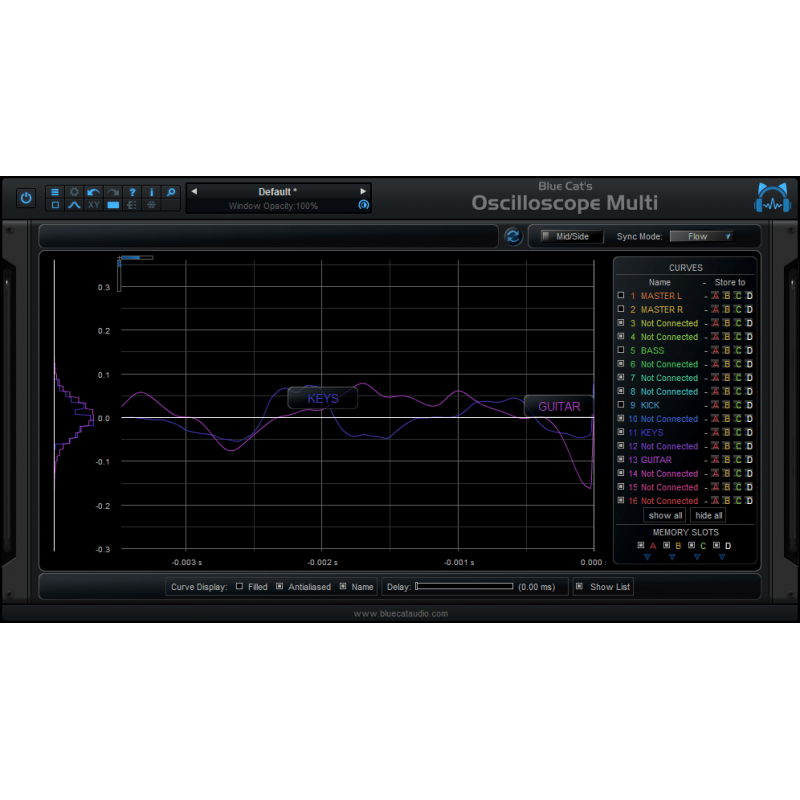The width and height of the screenshot is (800, 800).
Task: Click the Undo arrow icon
Action: 93,192
